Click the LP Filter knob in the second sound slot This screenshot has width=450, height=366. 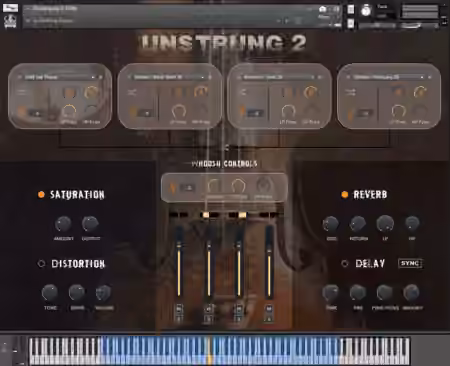(179, 111)
